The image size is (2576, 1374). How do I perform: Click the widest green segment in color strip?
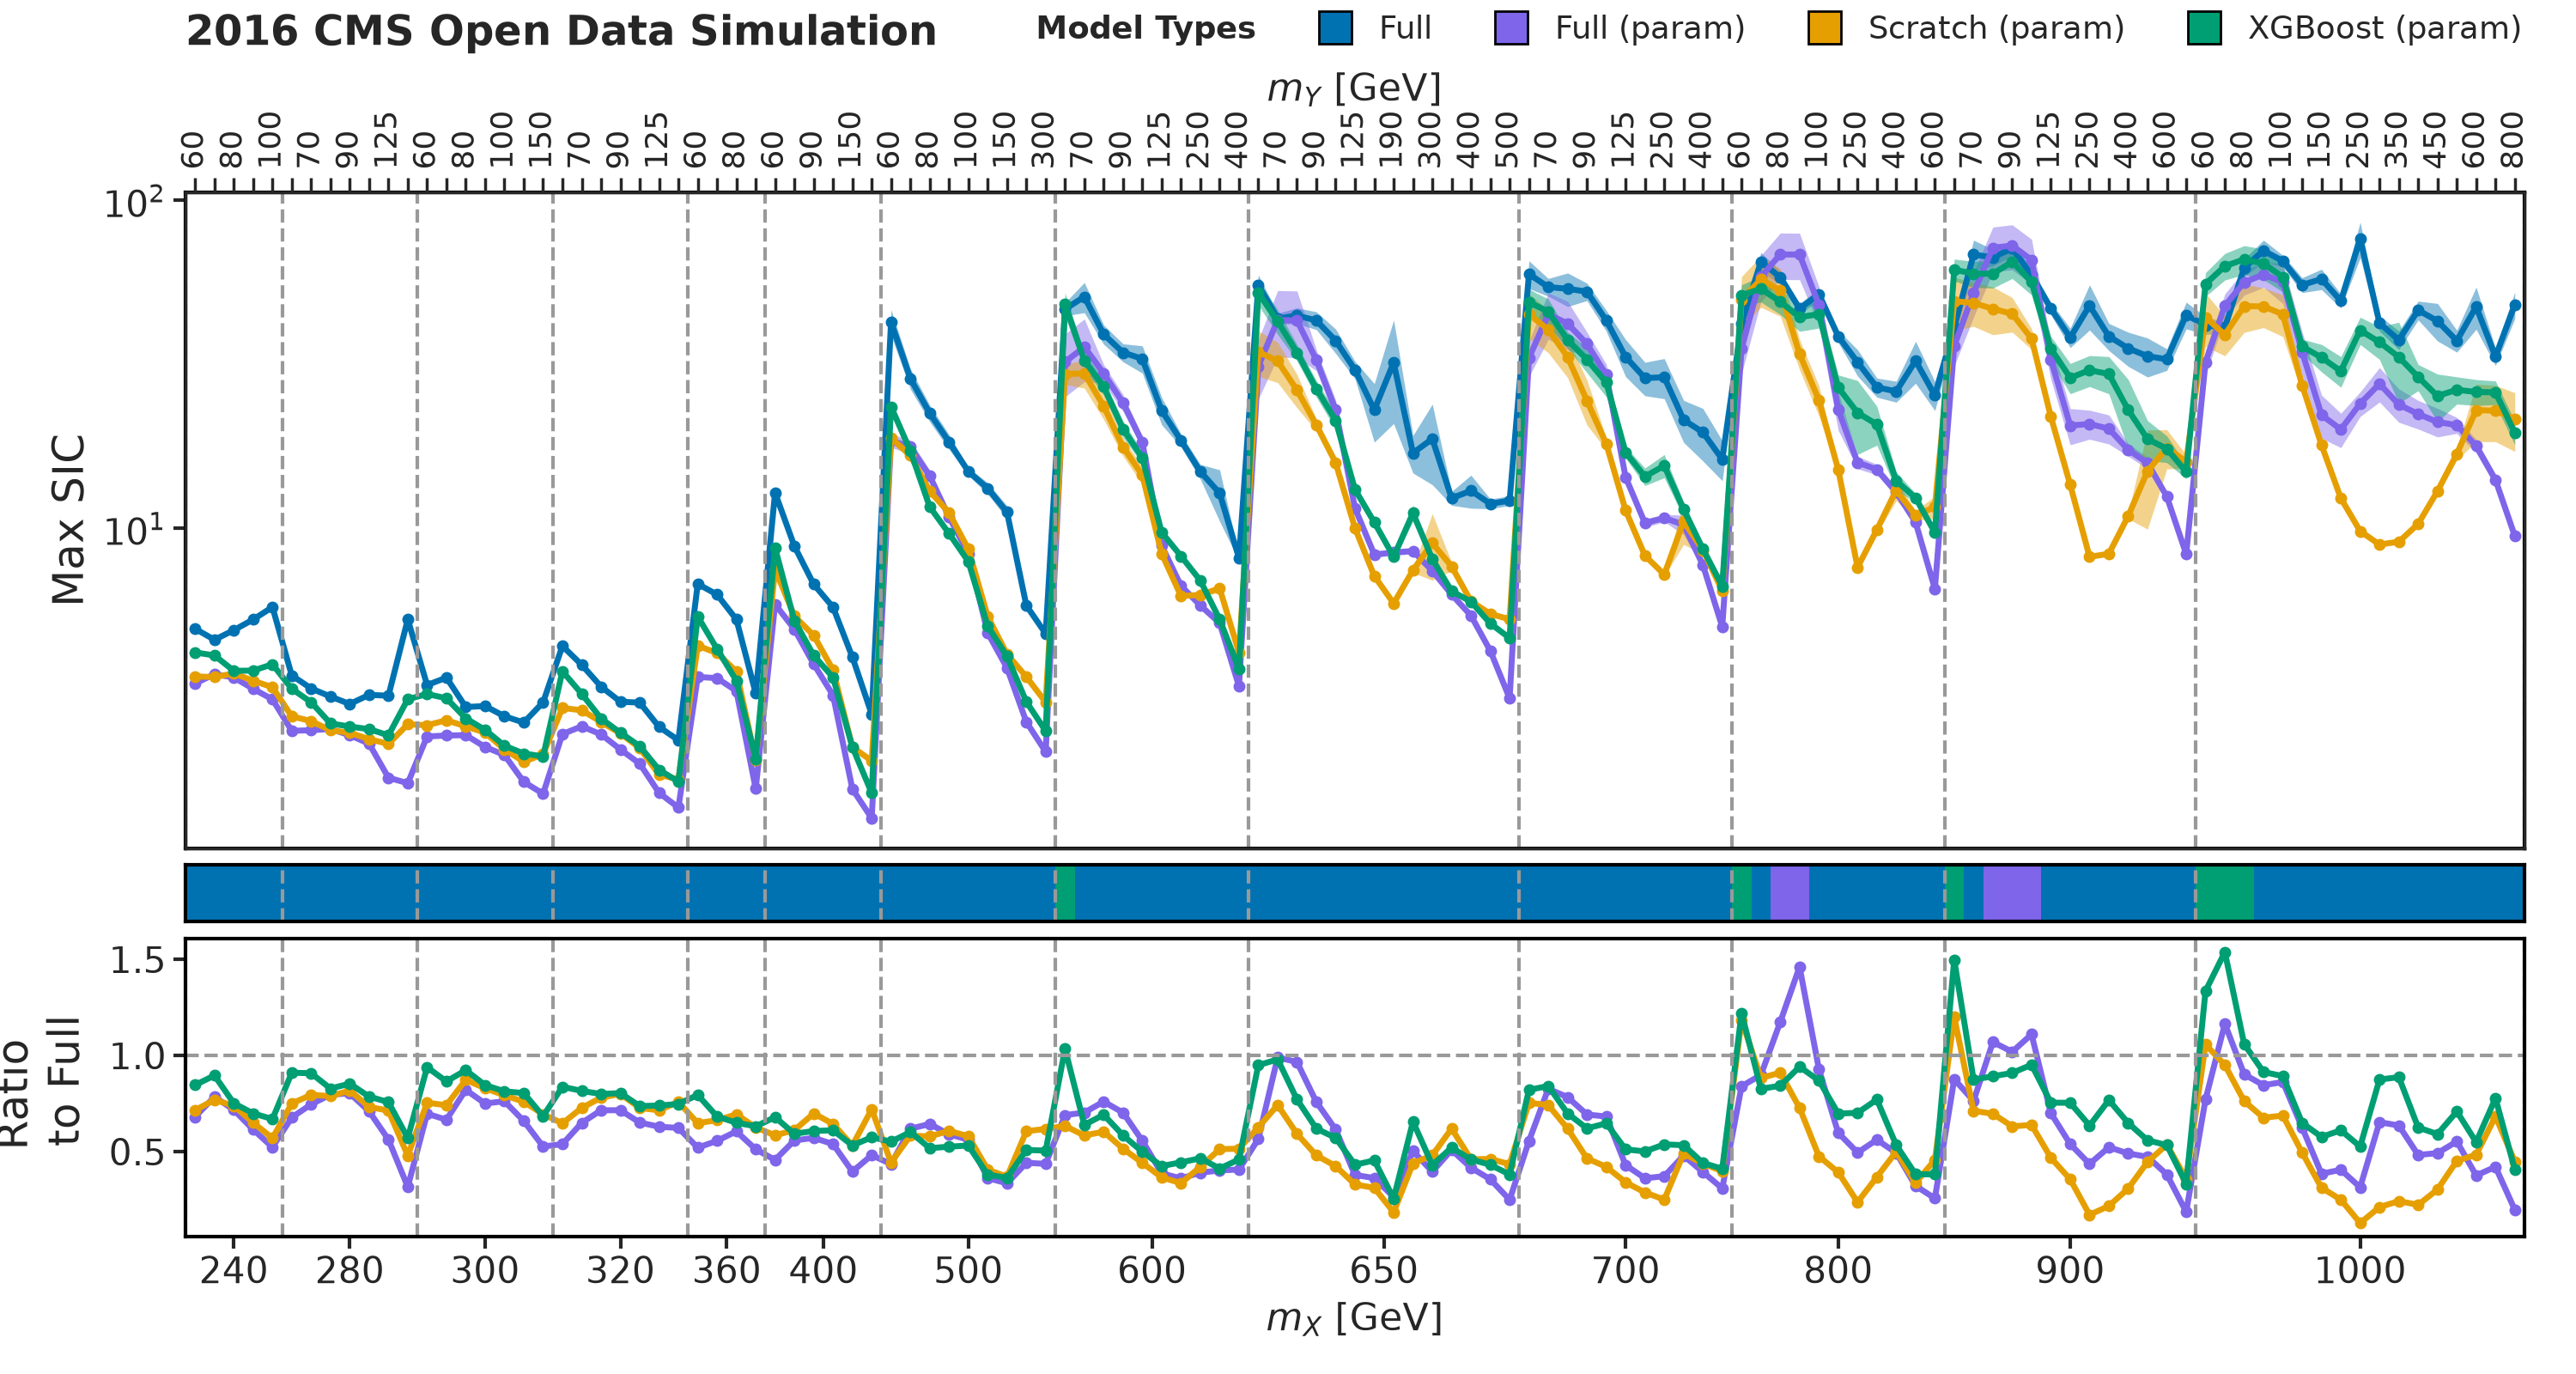coord(2225,893)
